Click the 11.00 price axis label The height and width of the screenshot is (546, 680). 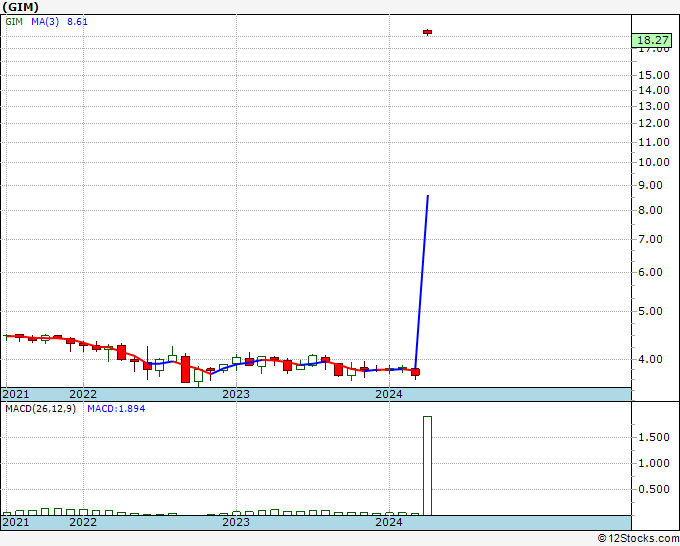(x=654, y=142)
